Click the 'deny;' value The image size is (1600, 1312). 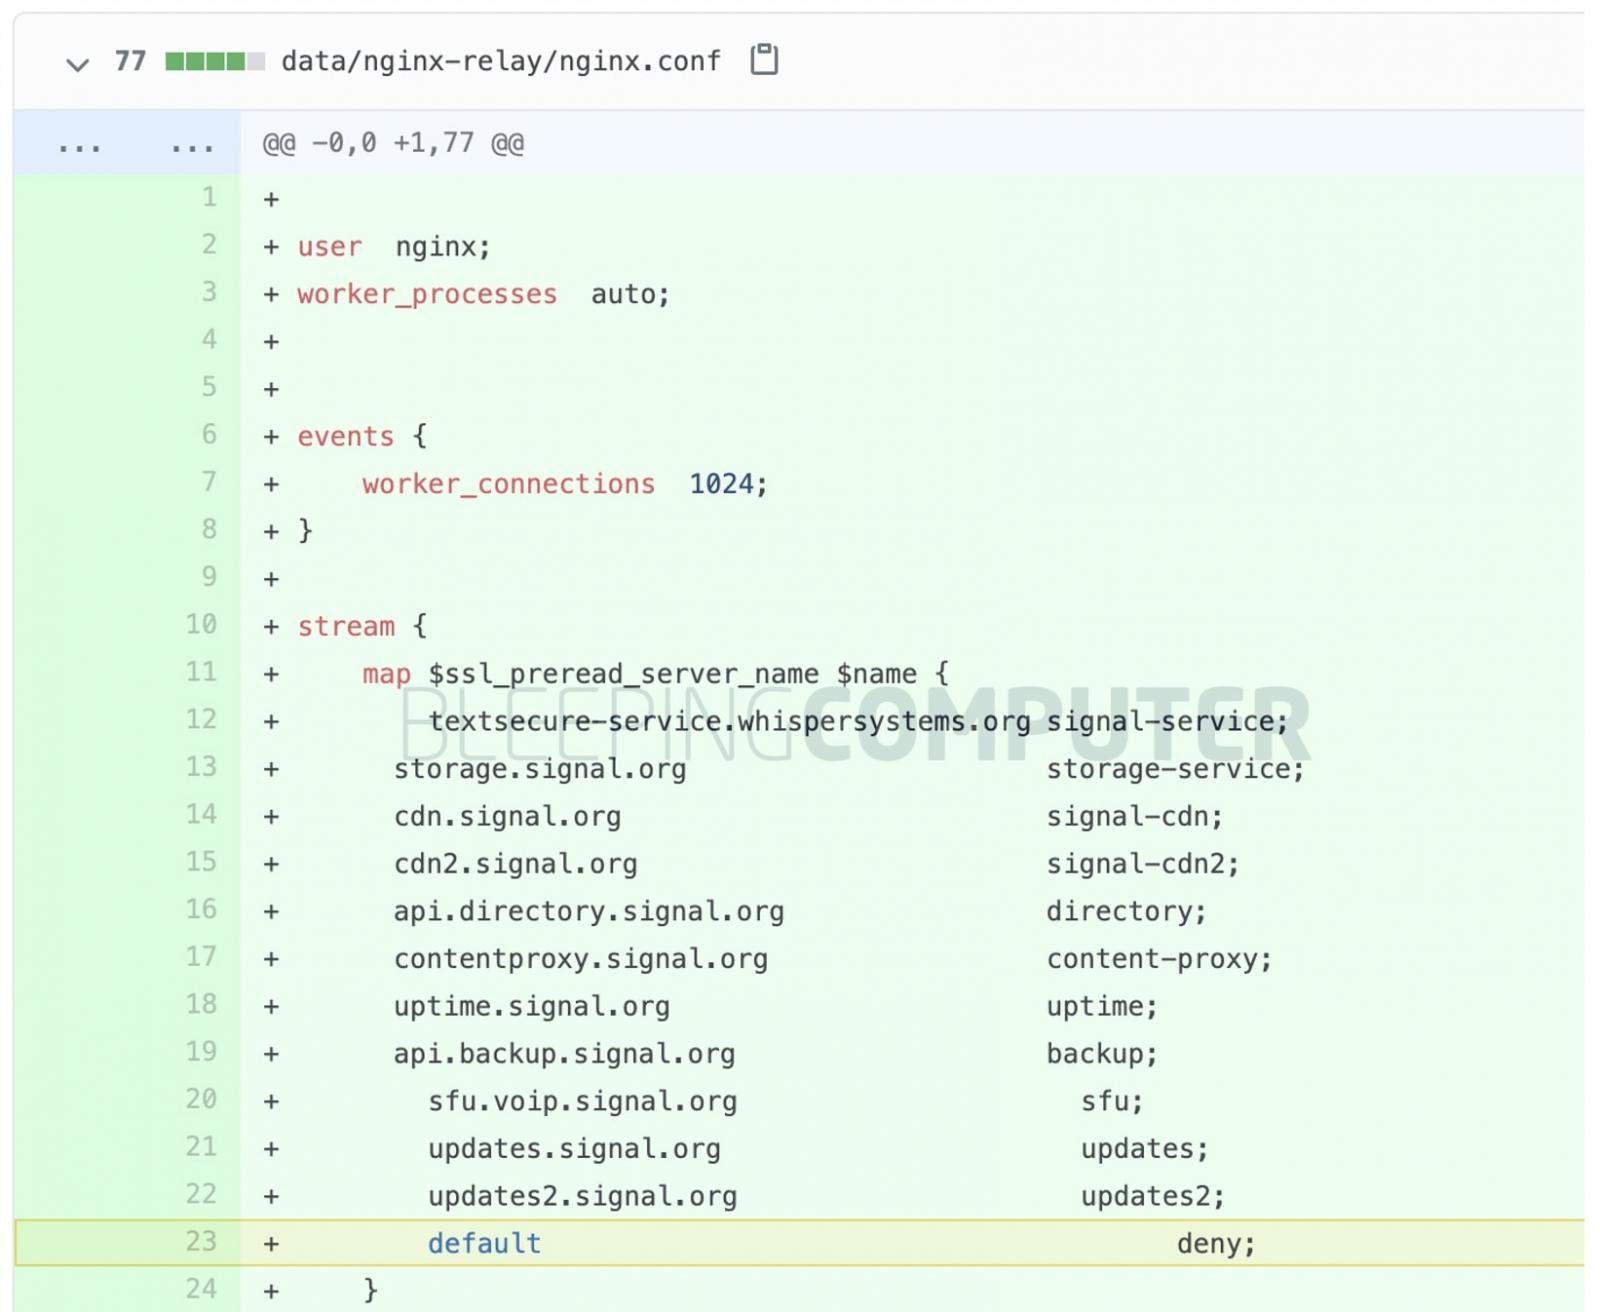[x=1215, y=1244]
